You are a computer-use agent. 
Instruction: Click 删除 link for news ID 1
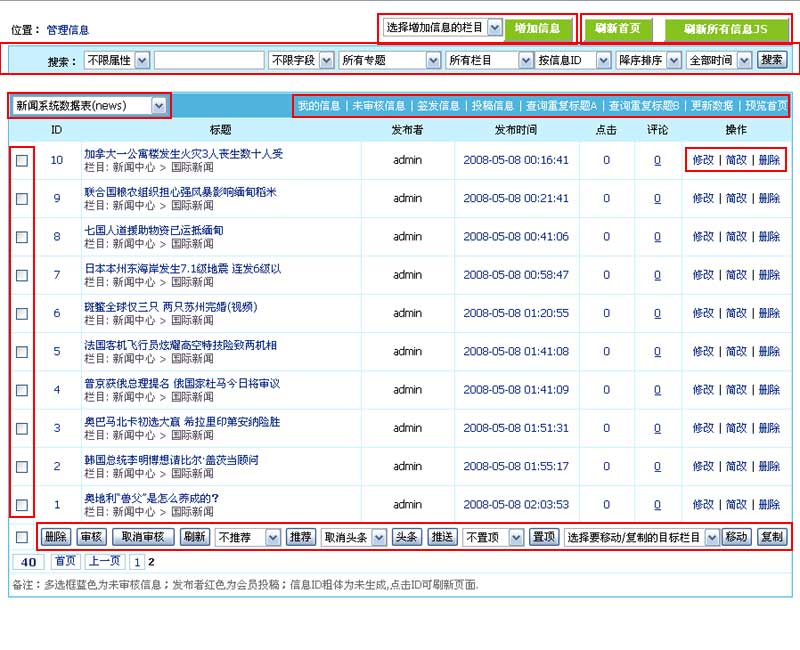(x=769, y=504)
